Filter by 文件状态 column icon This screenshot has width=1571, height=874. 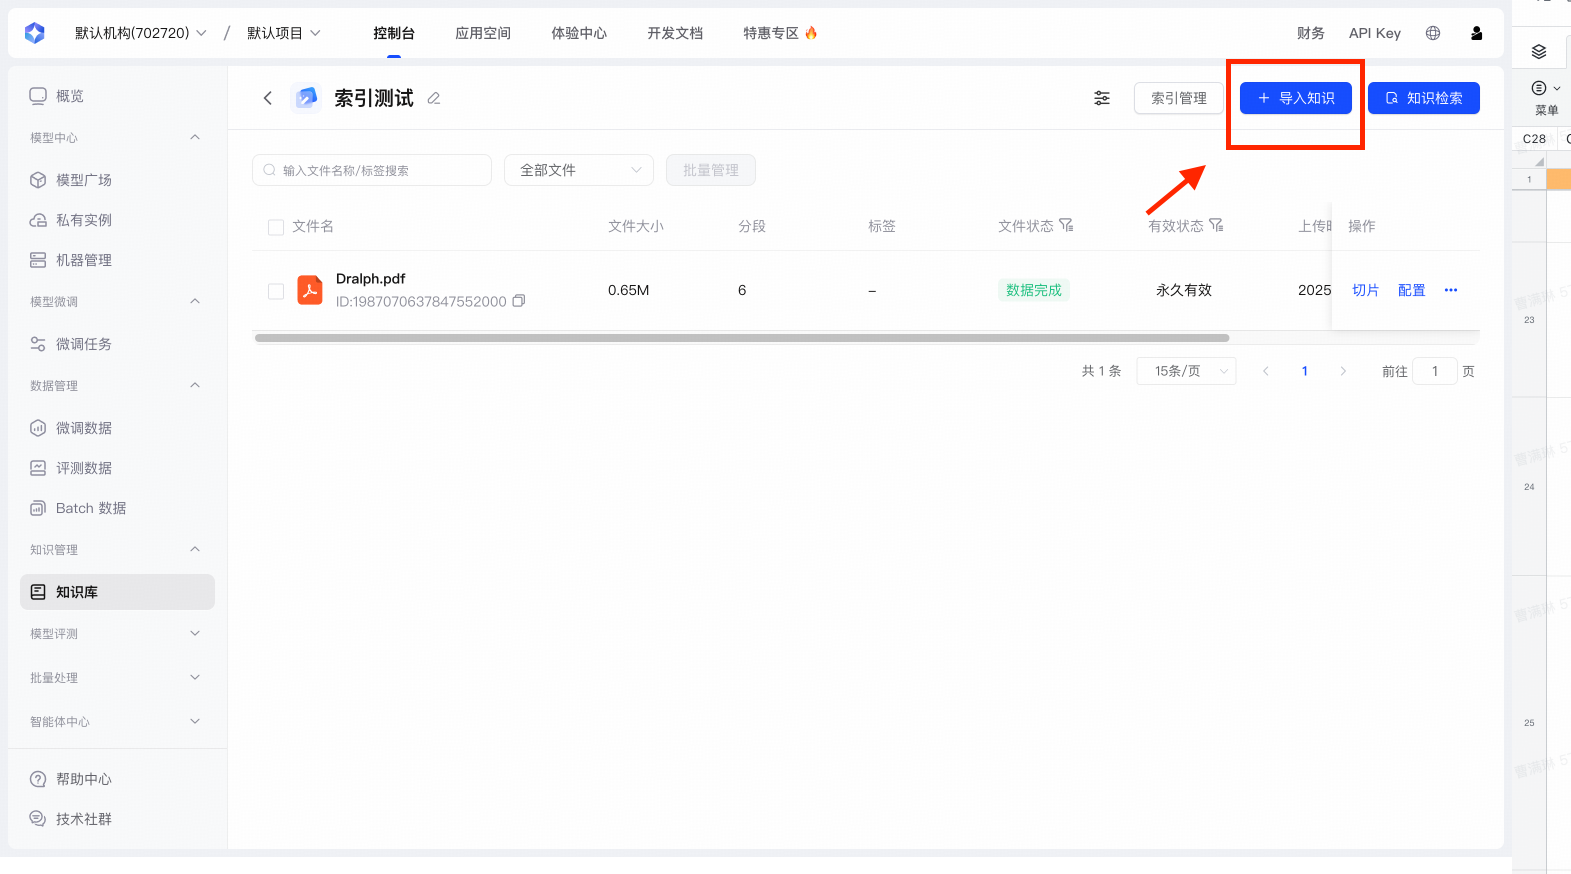(x=1066, y=225)
